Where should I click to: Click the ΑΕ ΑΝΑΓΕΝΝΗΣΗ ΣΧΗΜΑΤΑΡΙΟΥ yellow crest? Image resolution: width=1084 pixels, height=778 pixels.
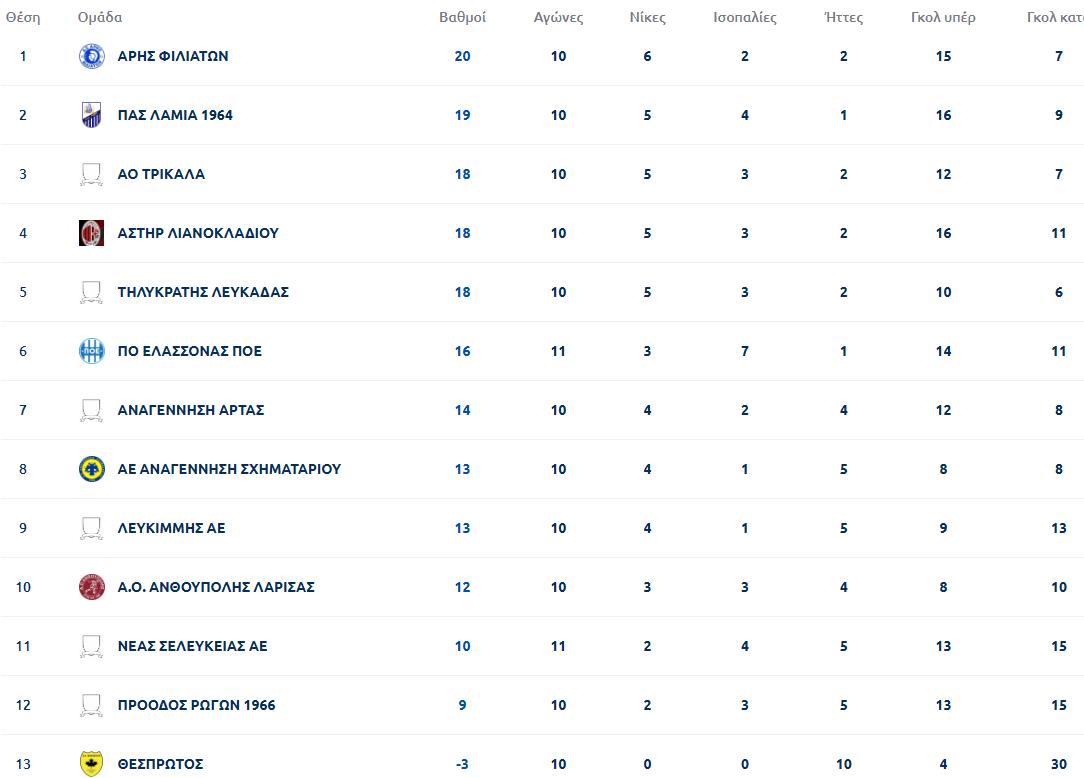[91, 469]
